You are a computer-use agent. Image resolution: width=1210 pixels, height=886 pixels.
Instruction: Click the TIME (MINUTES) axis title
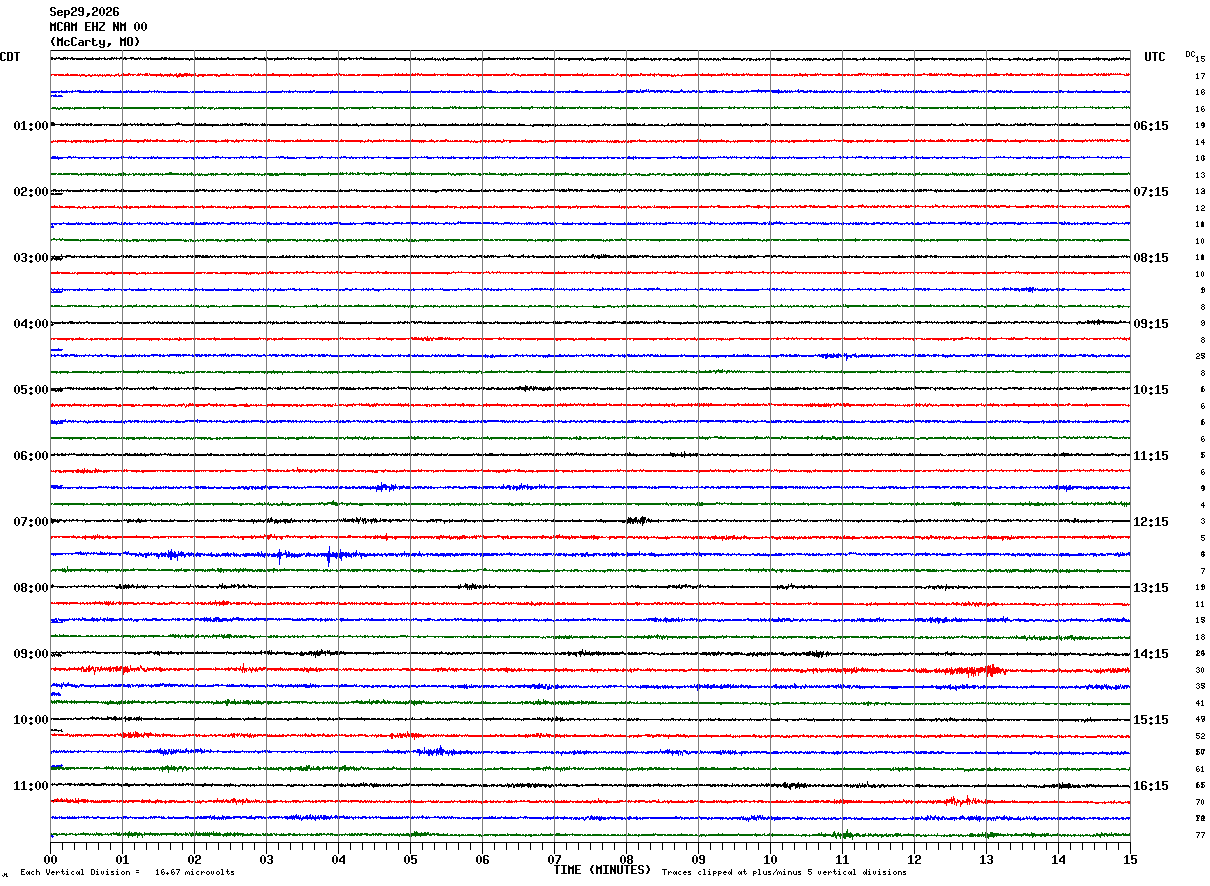pyautogui.click(x=602, y=870)
